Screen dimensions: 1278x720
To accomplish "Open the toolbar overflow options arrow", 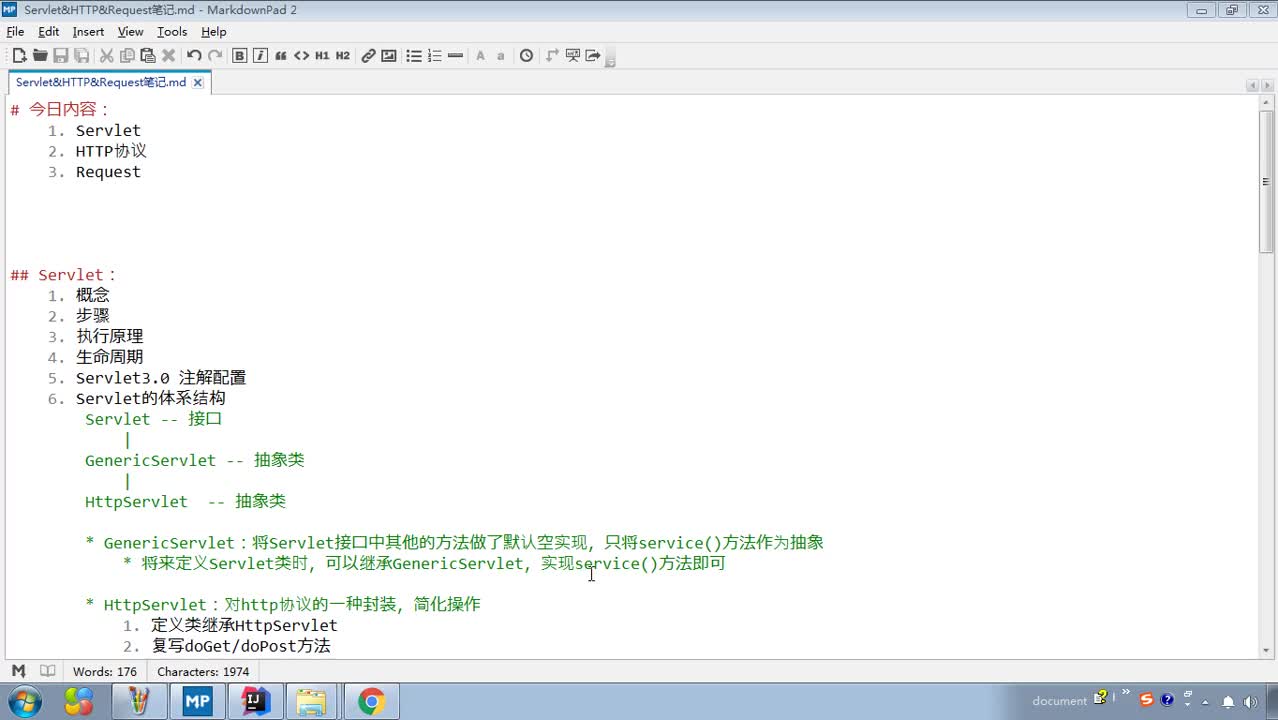I will pyautogui.click(x=610, y=60).
